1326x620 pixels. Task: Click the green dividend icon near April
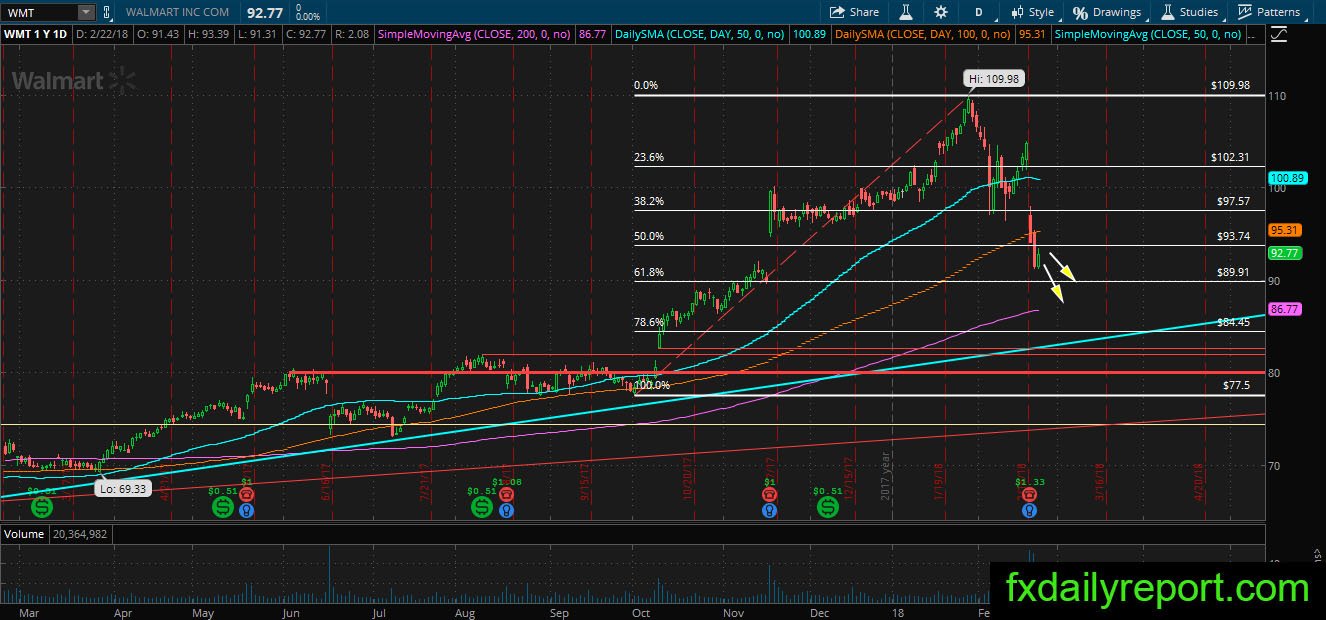point(41,508)
